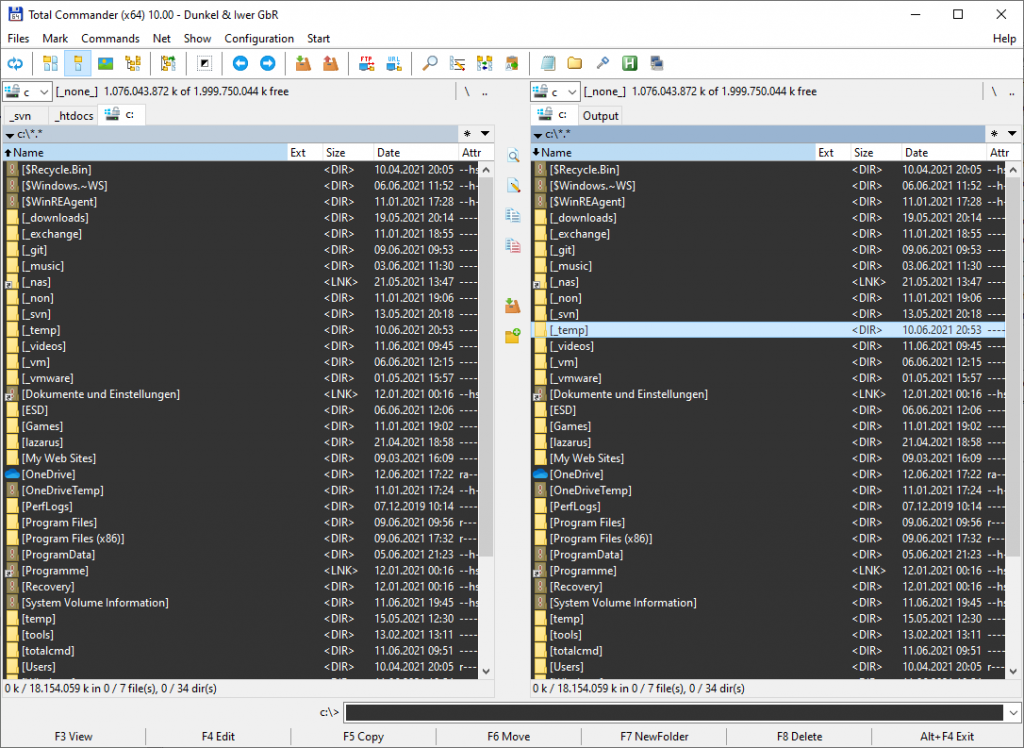Toggle thumbnail view mode
This screenshot has height=748, width=1024.
104,63
